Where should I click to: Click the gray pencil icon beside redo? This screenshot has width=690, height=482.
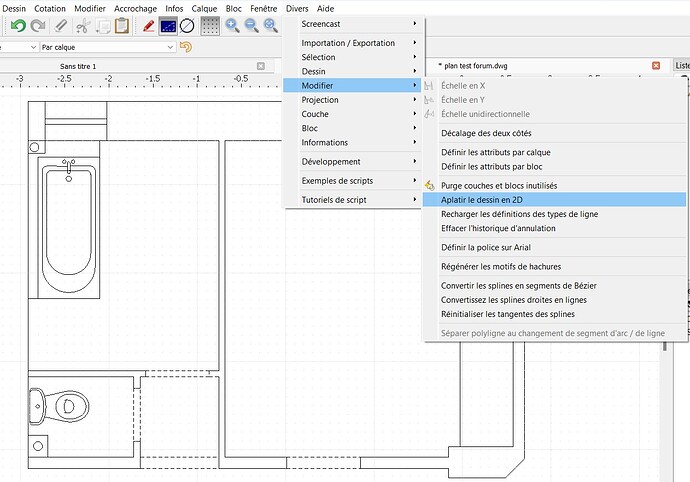(x=61, y=26)
